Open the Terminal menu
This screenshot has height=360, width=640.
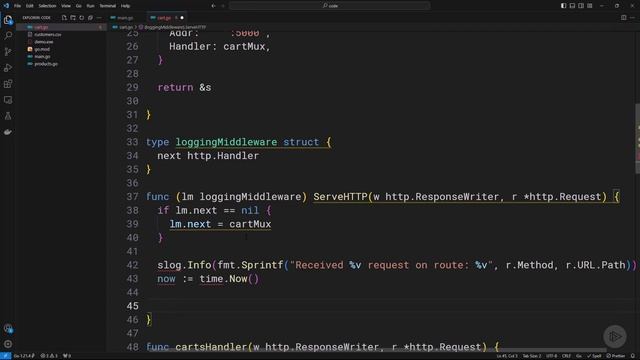pos(108,6)
